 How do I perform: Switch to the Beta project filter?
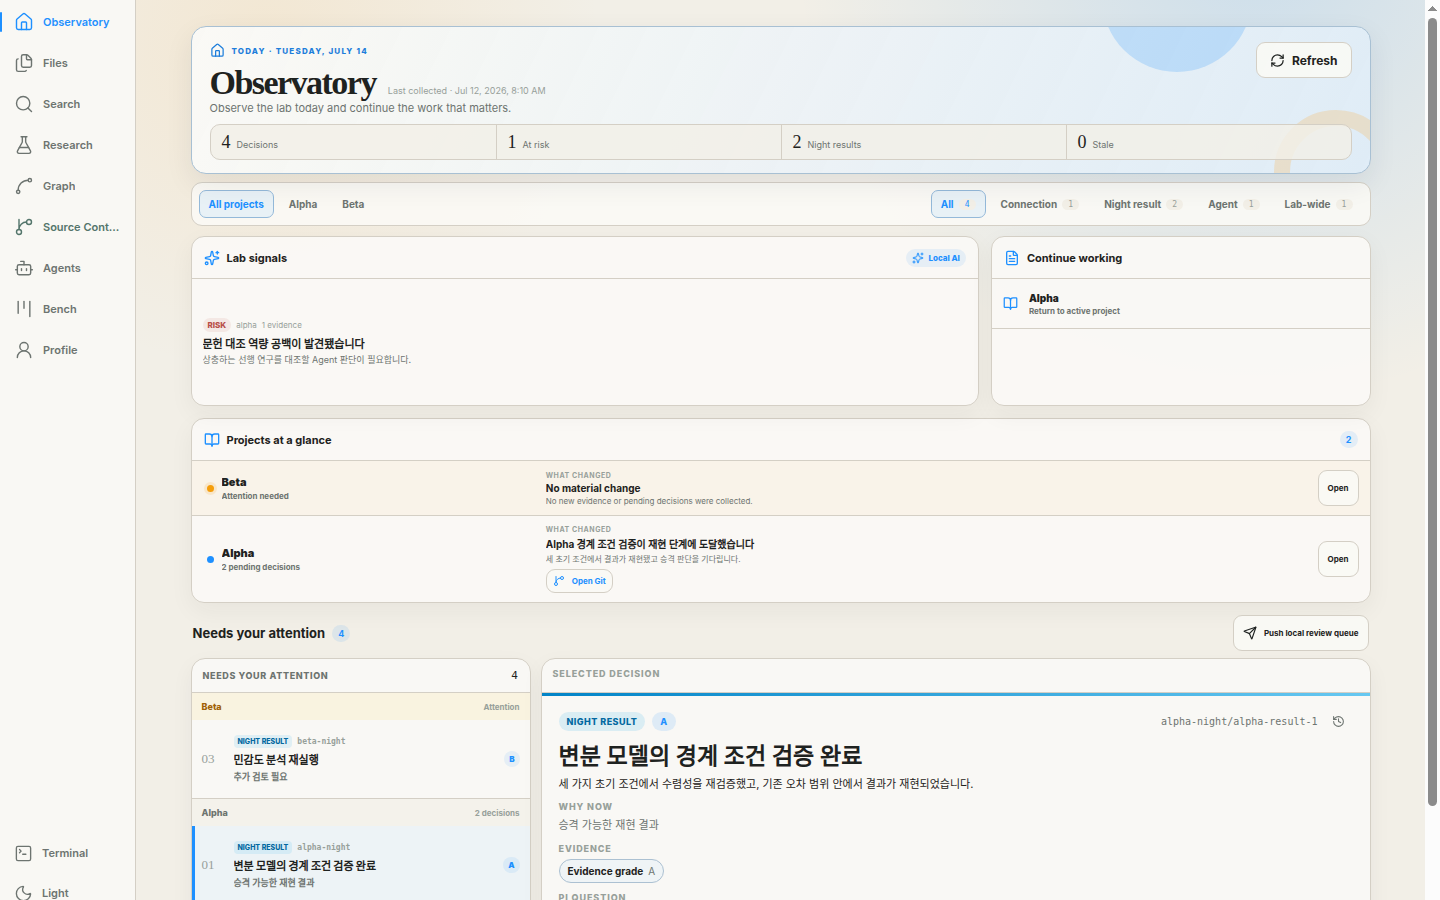coord(353,204)
